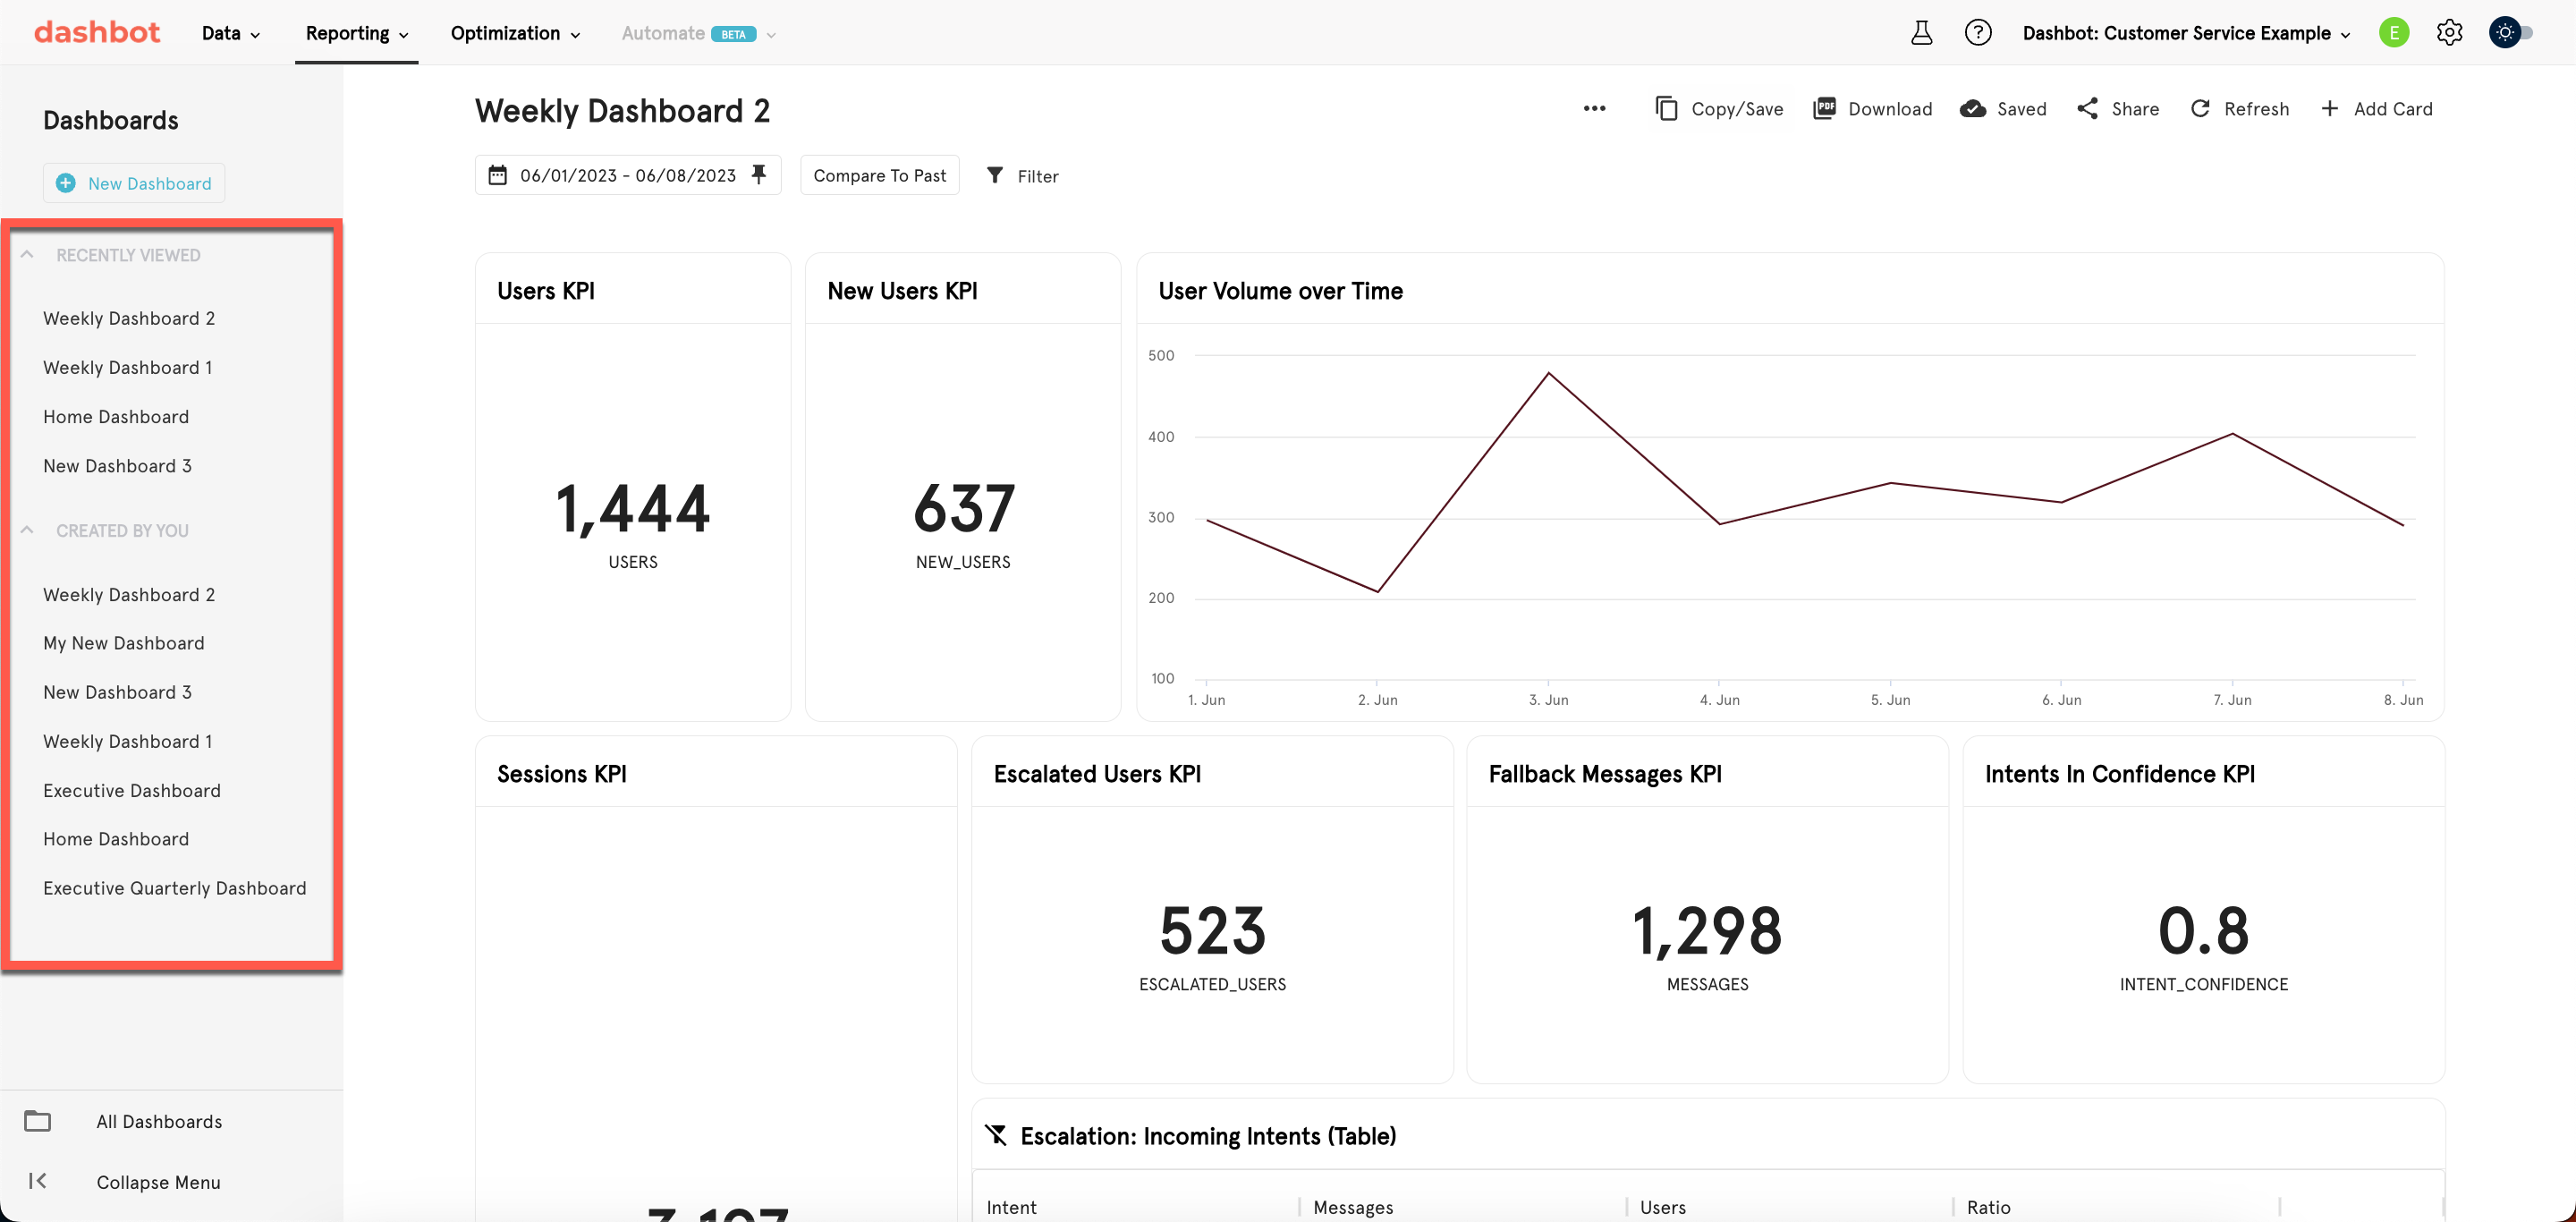Open the Automate BETA dropdown
The height and width of the screenshot is (1222, 2576).
coord(698,33)
